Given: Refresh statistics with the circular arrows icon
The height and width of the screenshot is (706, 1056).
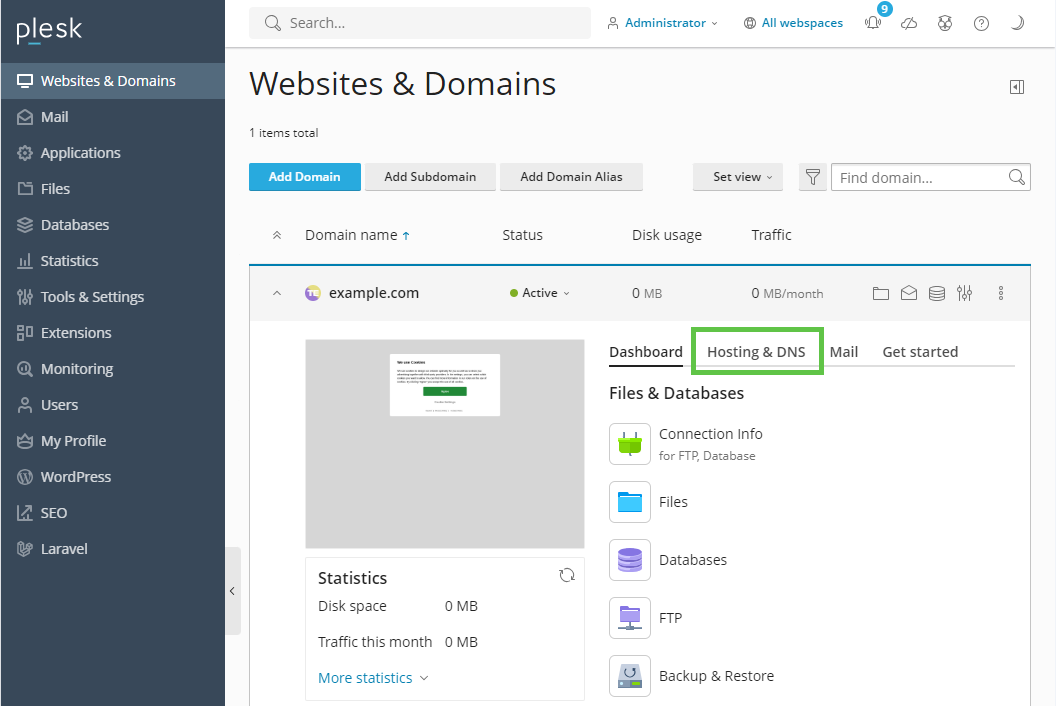Looking at the screenshot, I should click(567, 575).
